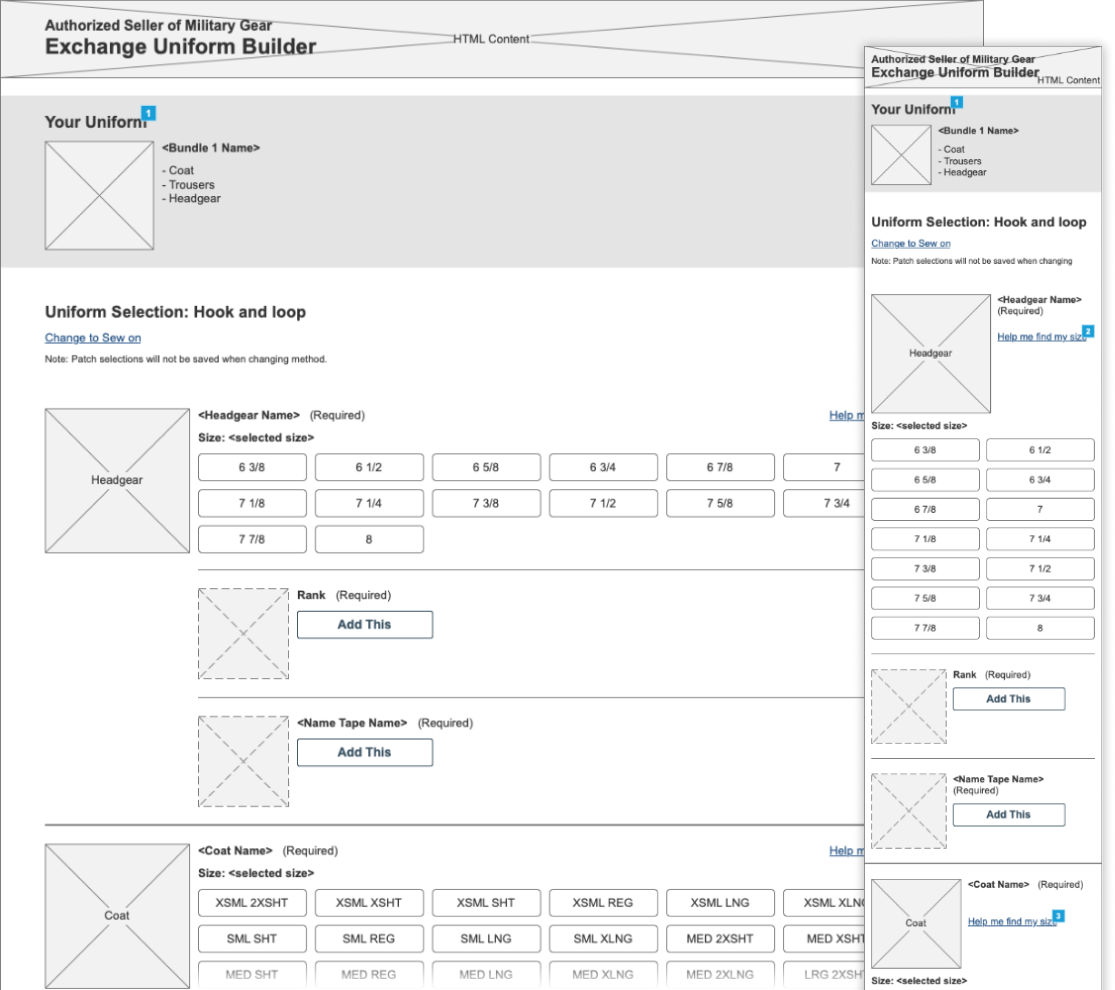The image size is (1115, 990).
Task: Select headgear size 6 3/8
Action: tap(250, 467)
